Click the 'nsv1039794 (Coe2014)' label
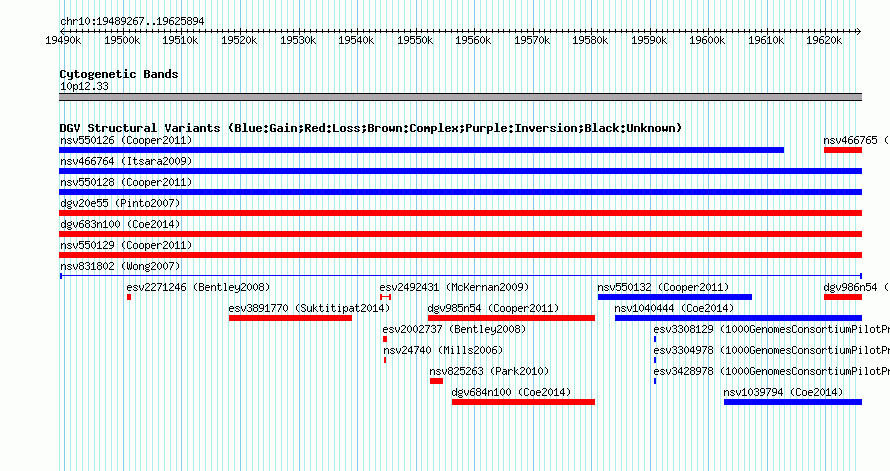The height and width of the screenshot is (471, 890). coord(783,392)
